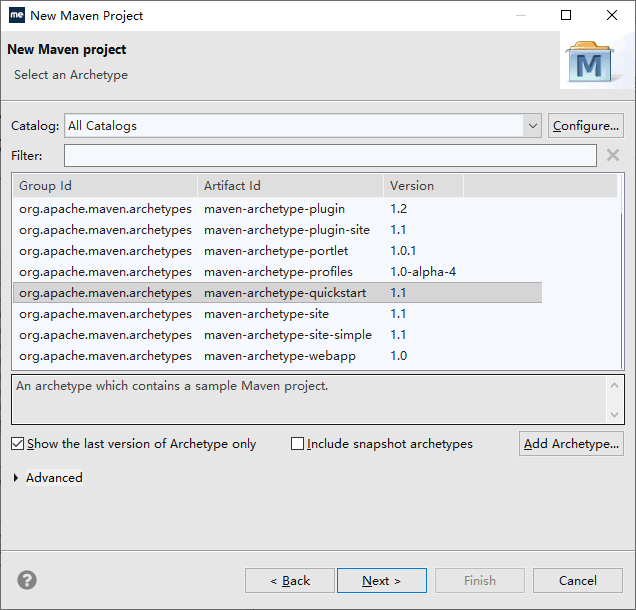Open the Catalog dropdown list

pyautogui.click(x=533, y=126)
